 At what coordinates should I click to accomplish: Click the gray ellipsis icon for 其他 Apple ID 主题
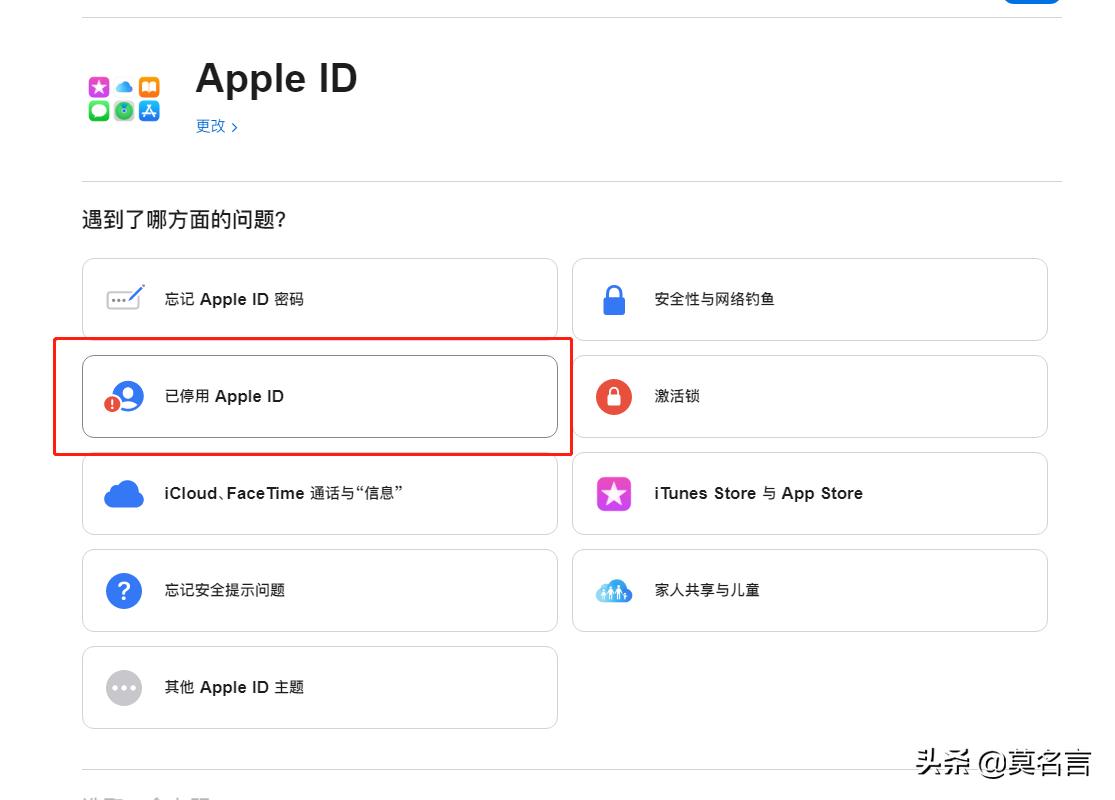click(123, 687)
